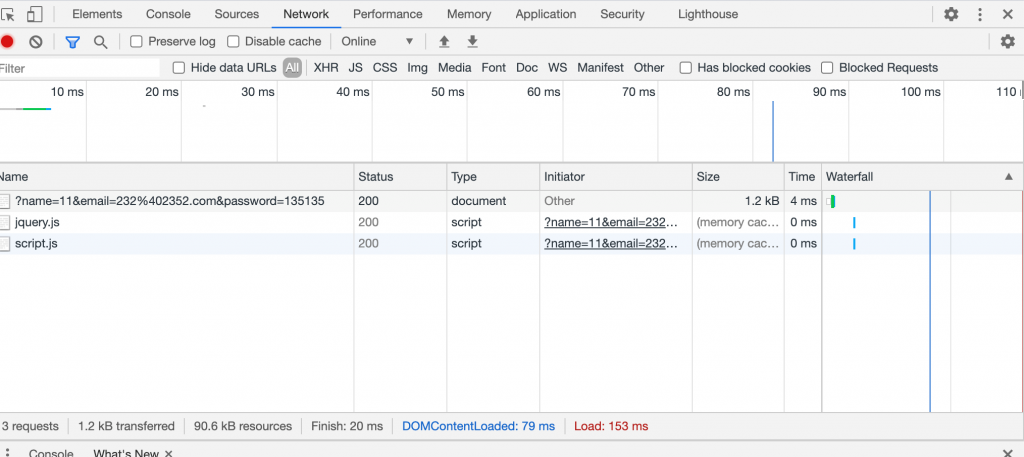The height and width of the screenshot is (457, 1024).
Task: Toggle the filter funnel icon
Action: [72, 42]
